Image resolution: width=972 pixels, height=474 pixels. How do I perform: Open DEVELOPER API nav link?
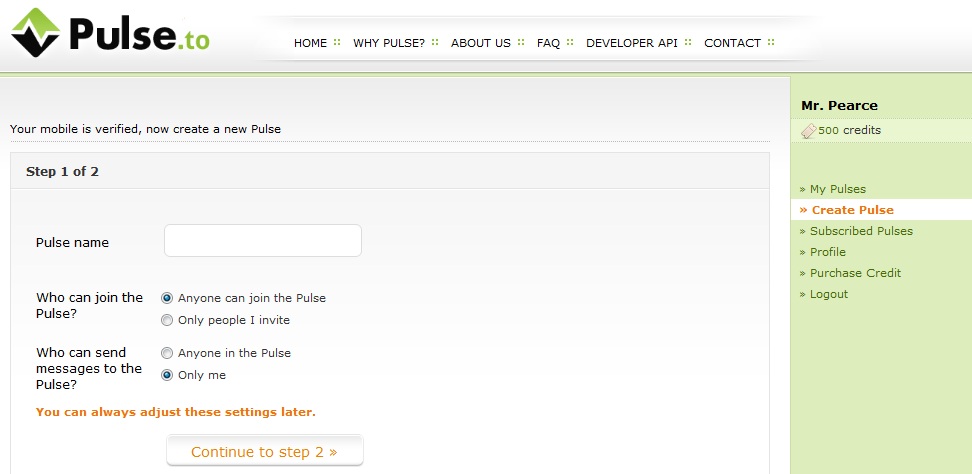632,43
